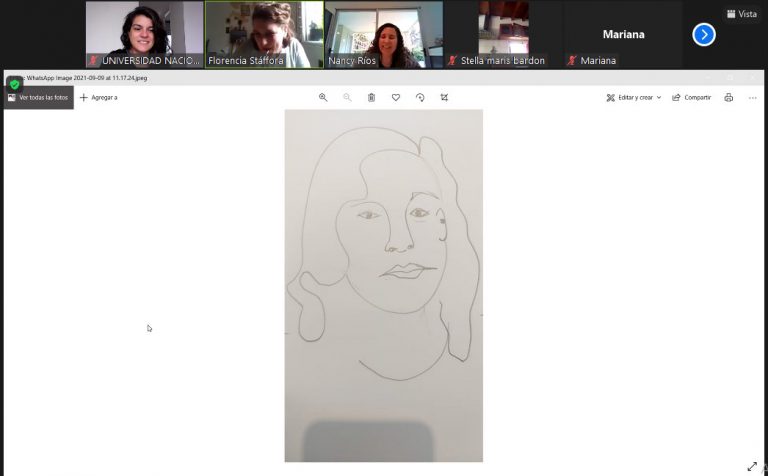The image size is (768, 476).
Task: Open the Vista layout menu
Action: 741,14
